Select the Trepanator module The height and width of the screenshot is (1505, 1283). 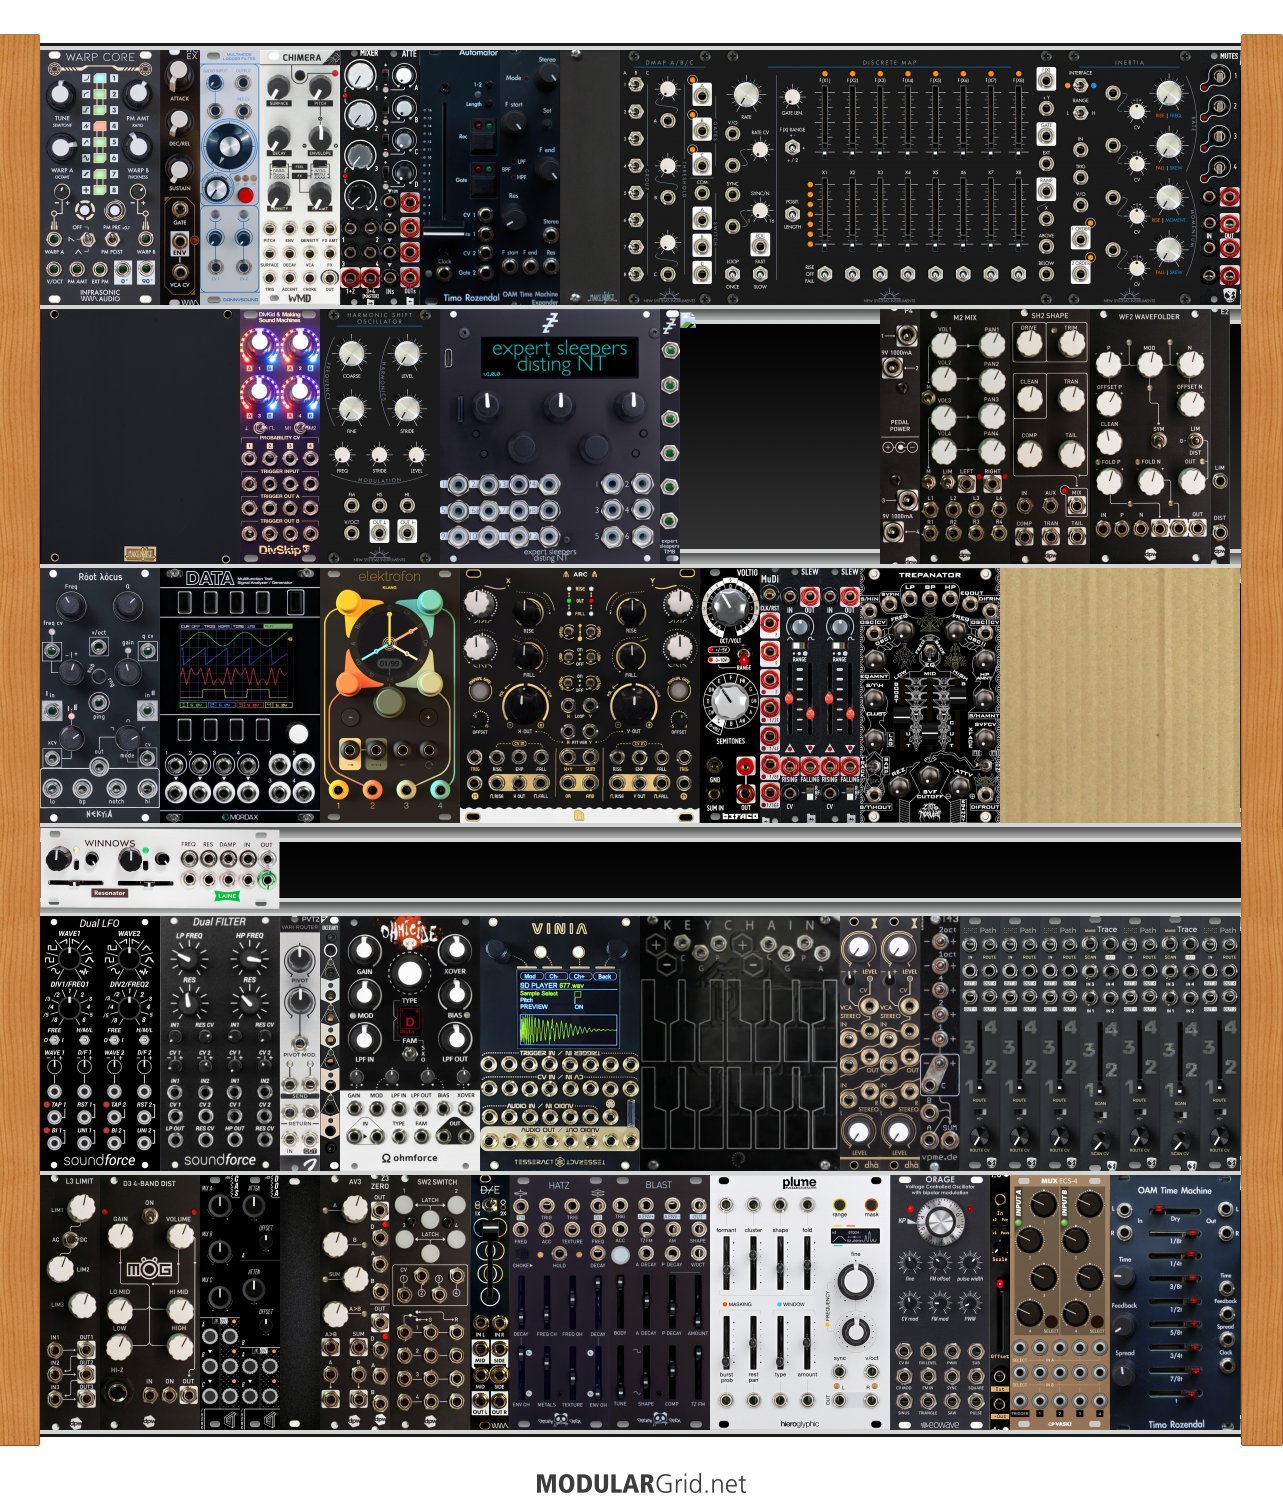(930, 696)
